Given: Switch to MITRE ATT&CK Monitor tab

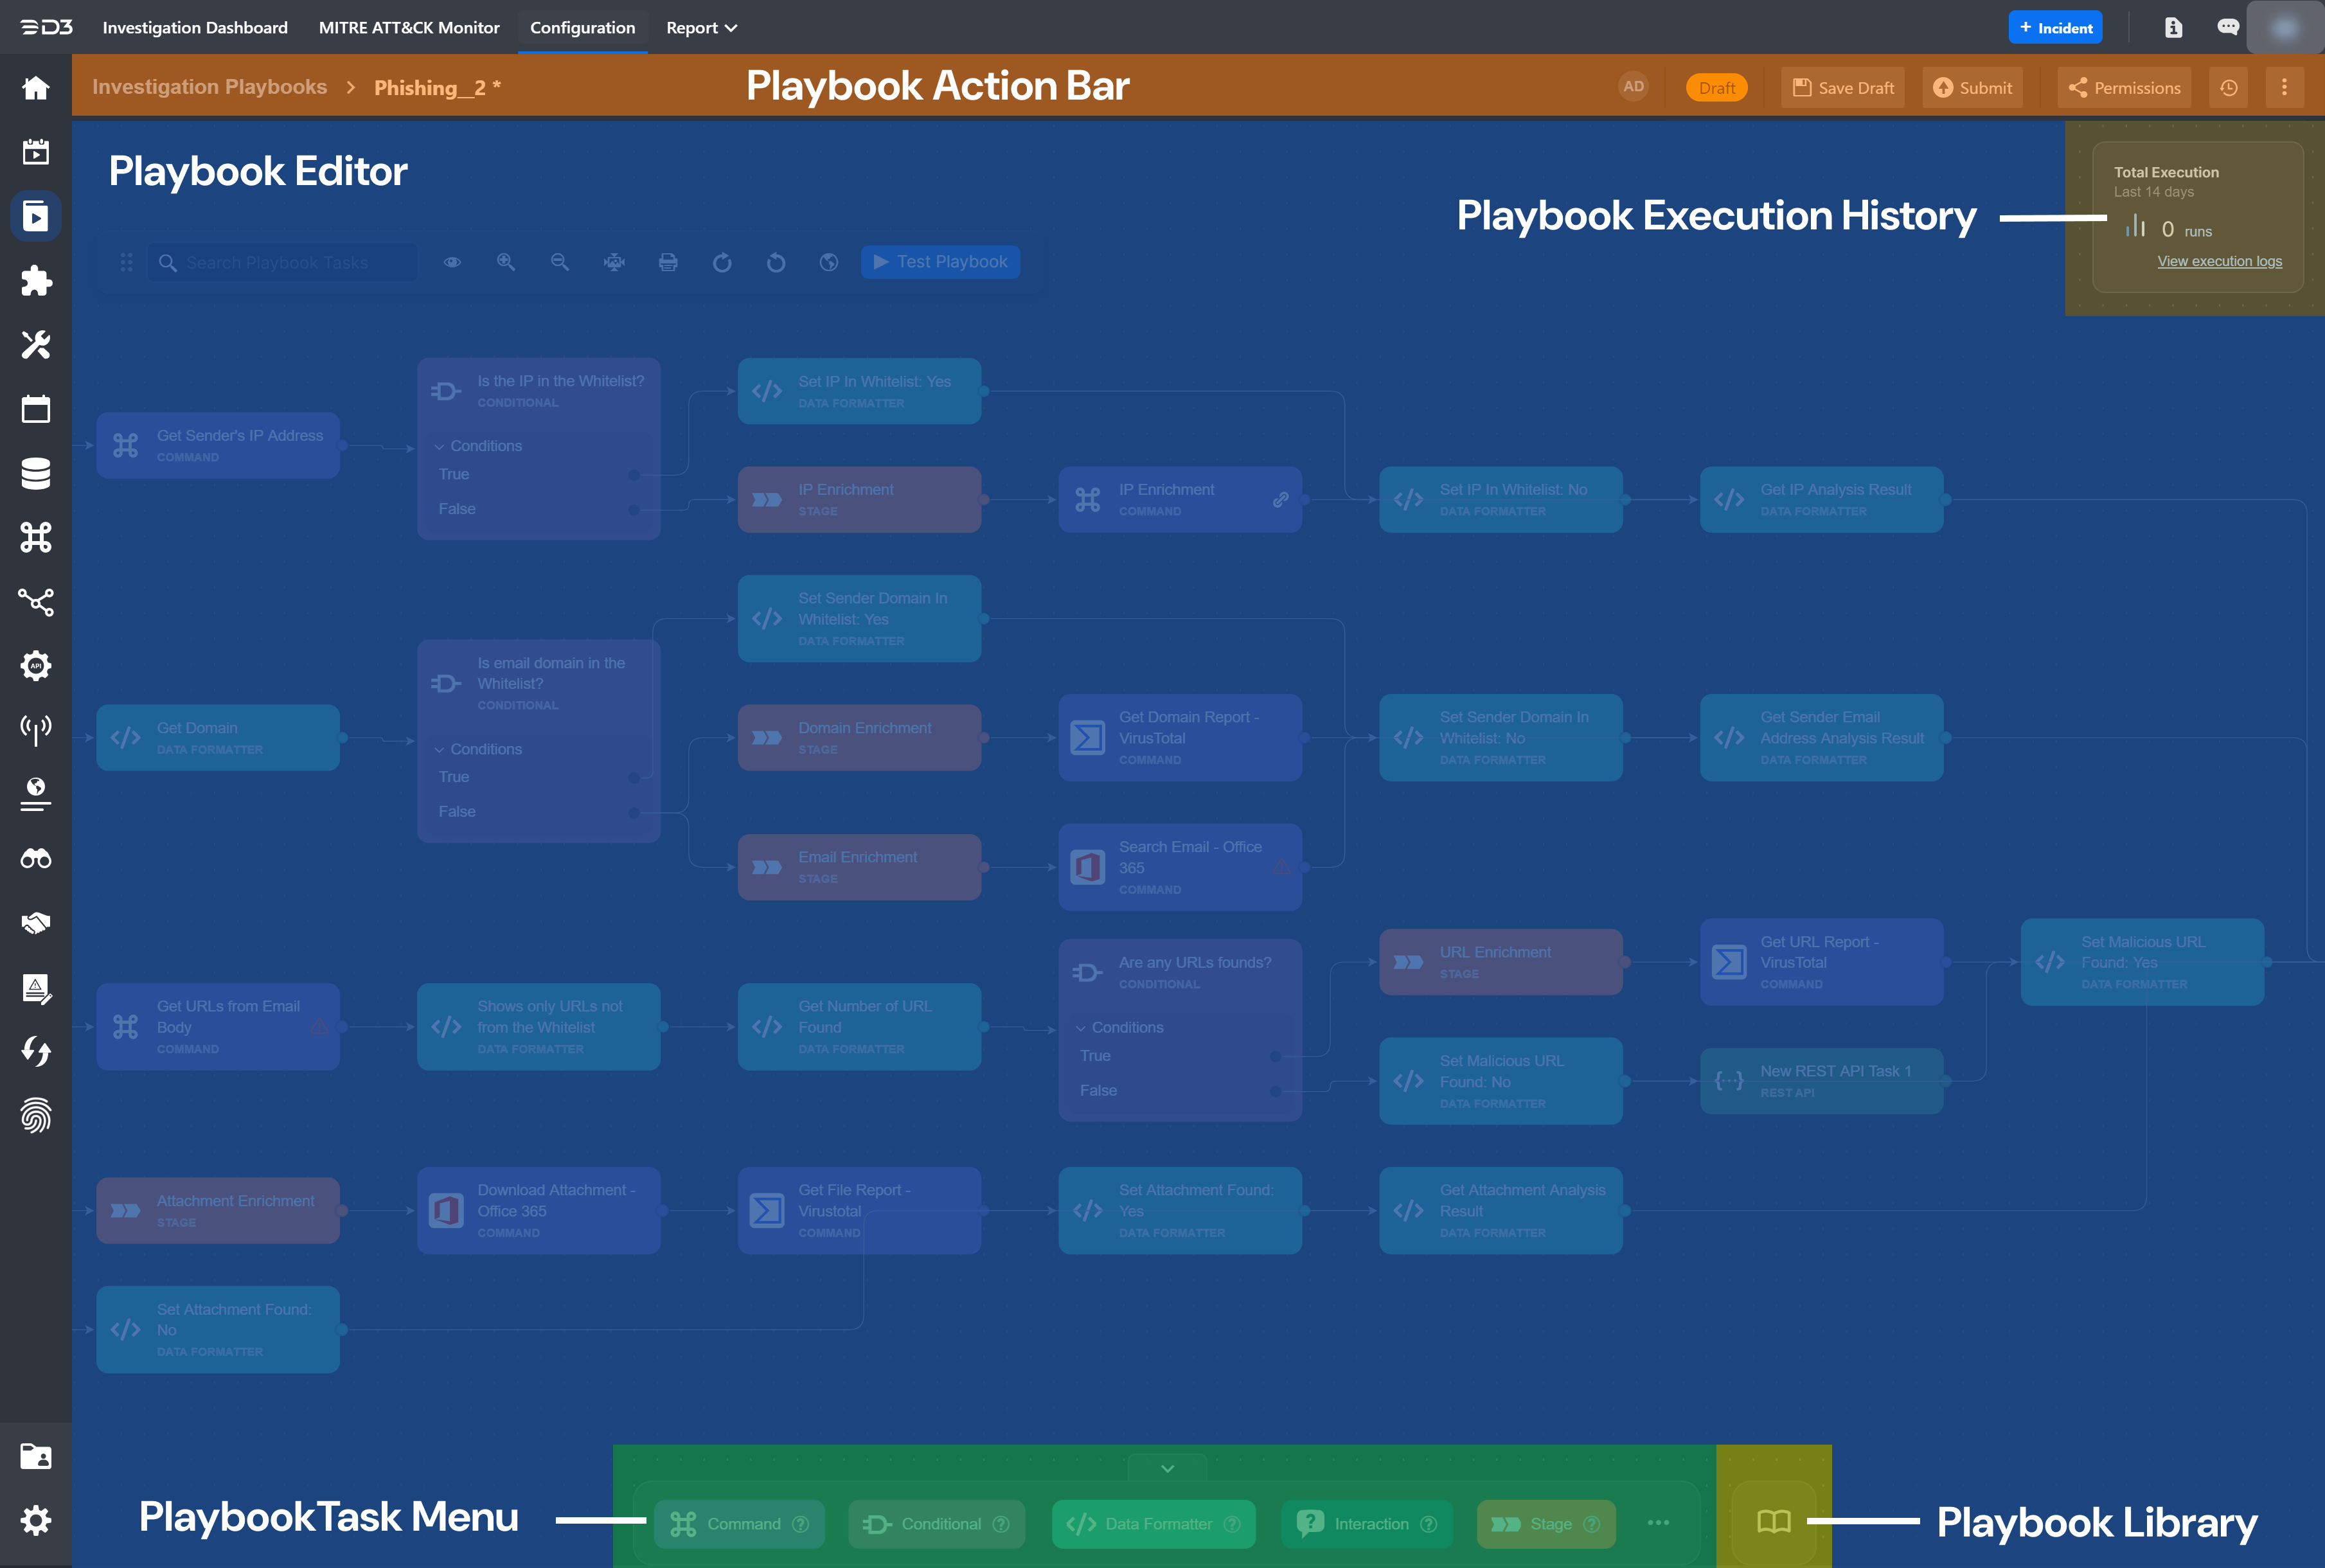Looking at the screenshot, I should (x=409, y=28).
